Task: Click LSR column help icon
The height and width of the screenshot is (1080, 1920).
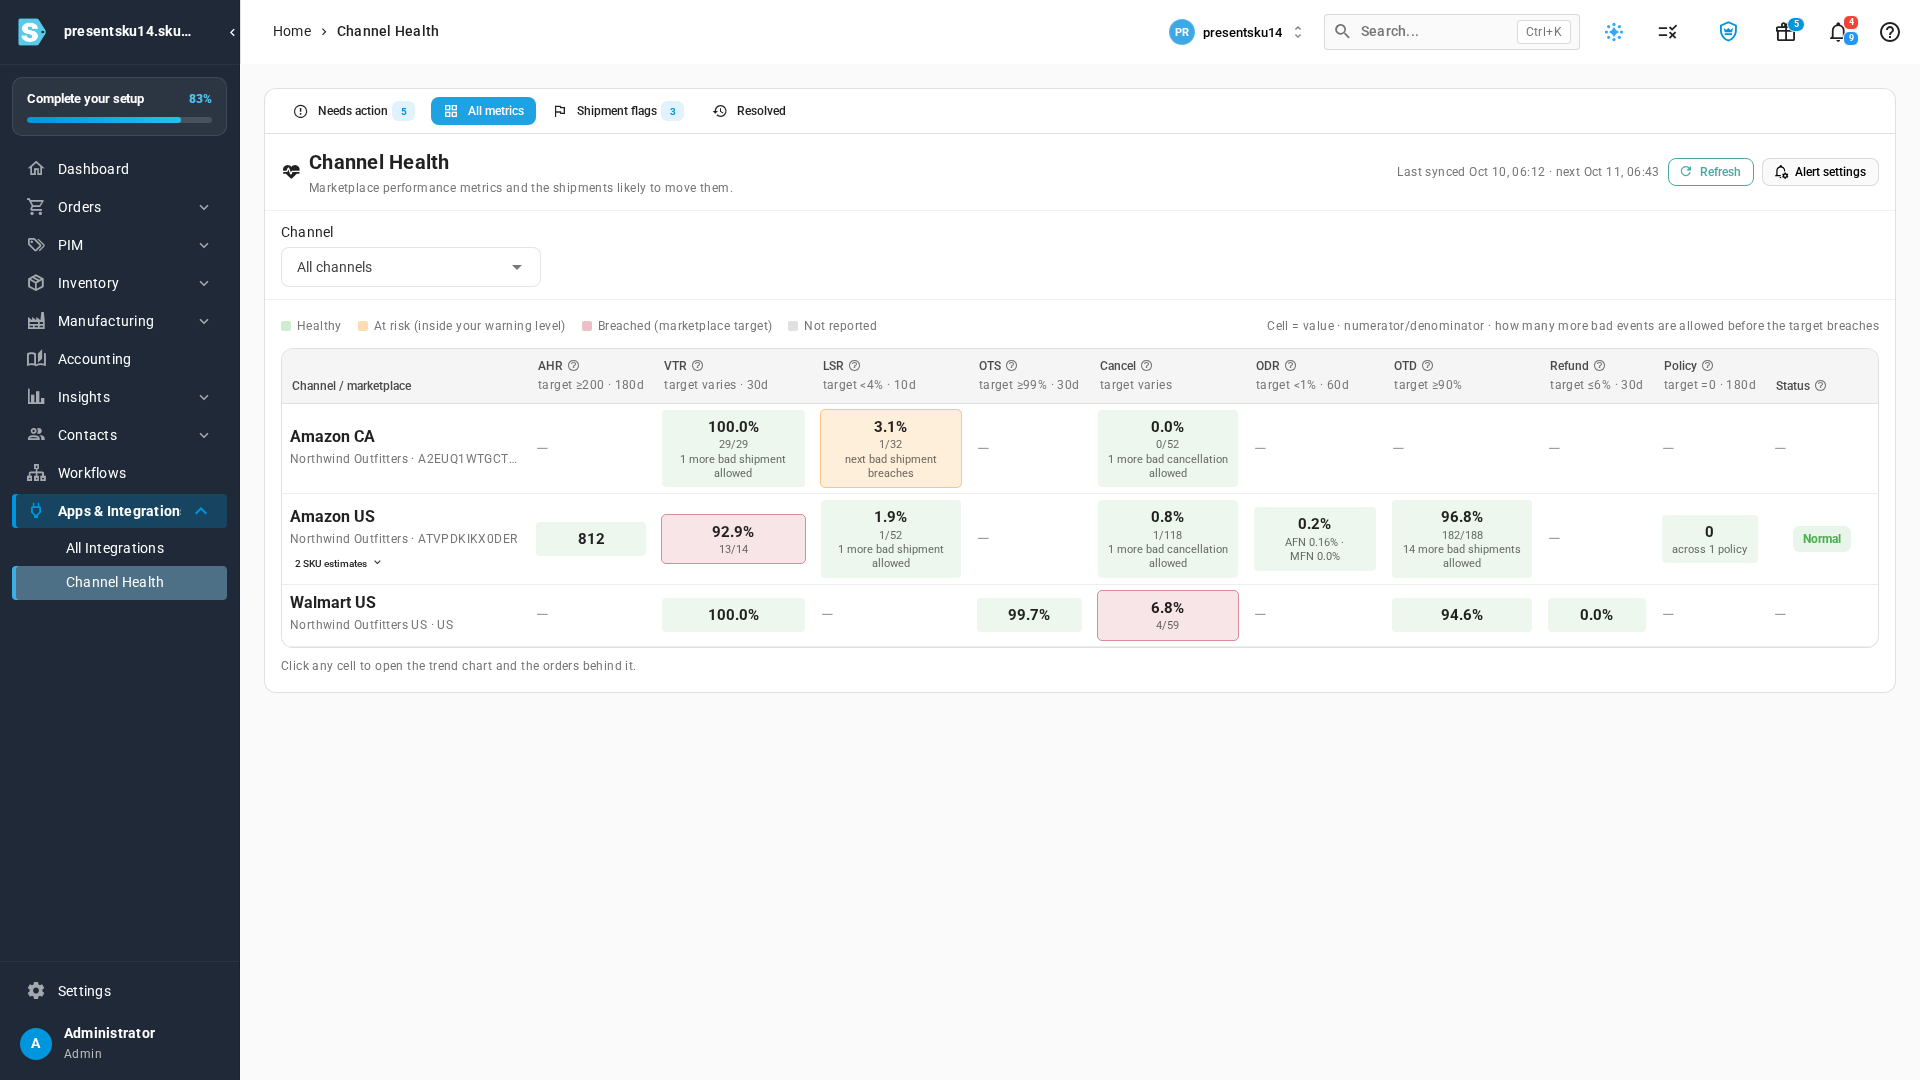Action: pos(855,366)
